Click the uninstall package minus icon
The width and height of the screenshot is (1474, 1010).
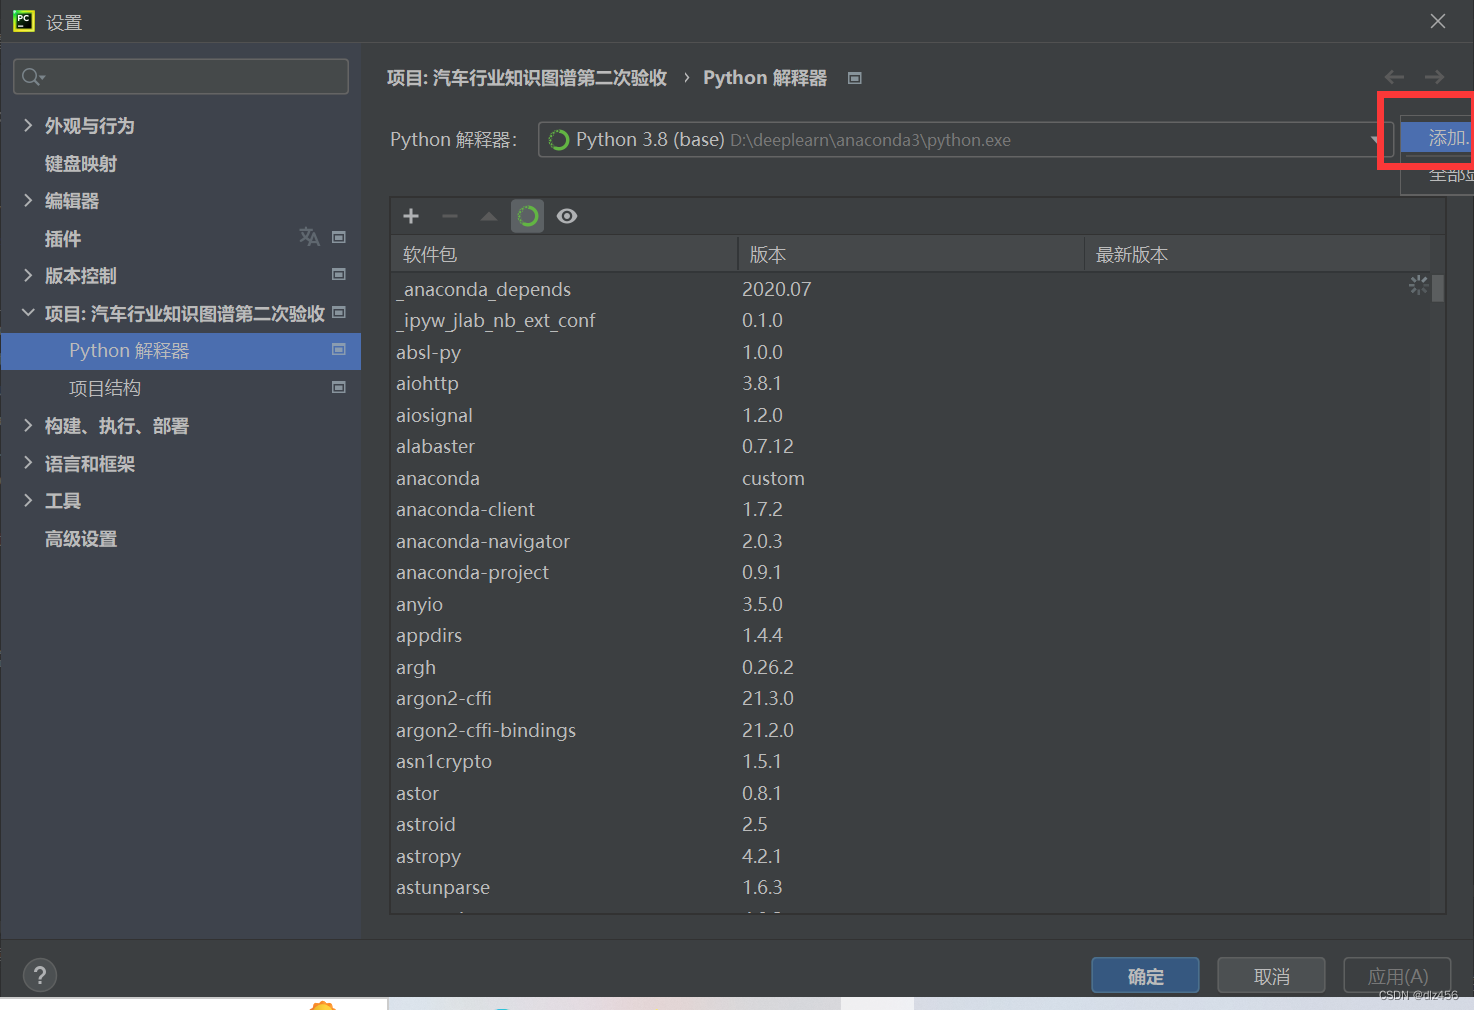point(450,216)
